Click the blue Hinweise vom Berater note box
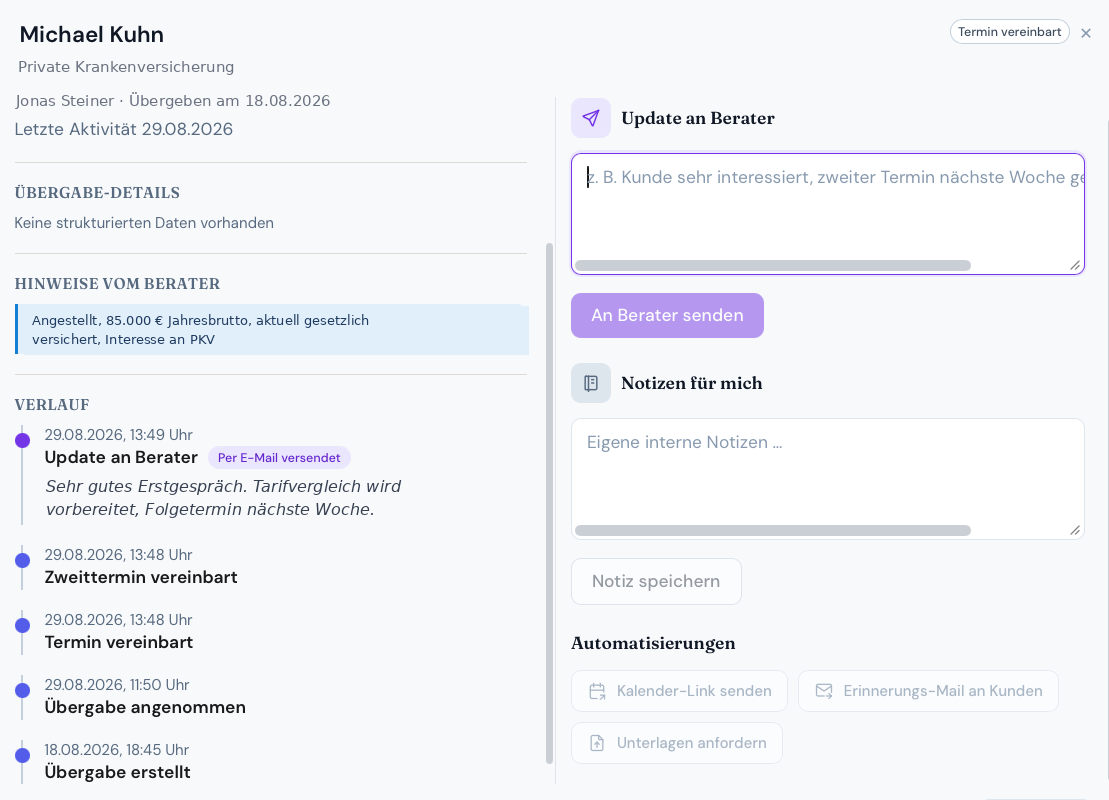Image resolution: width=1109 pixels, height=800 pixels. 272,330
